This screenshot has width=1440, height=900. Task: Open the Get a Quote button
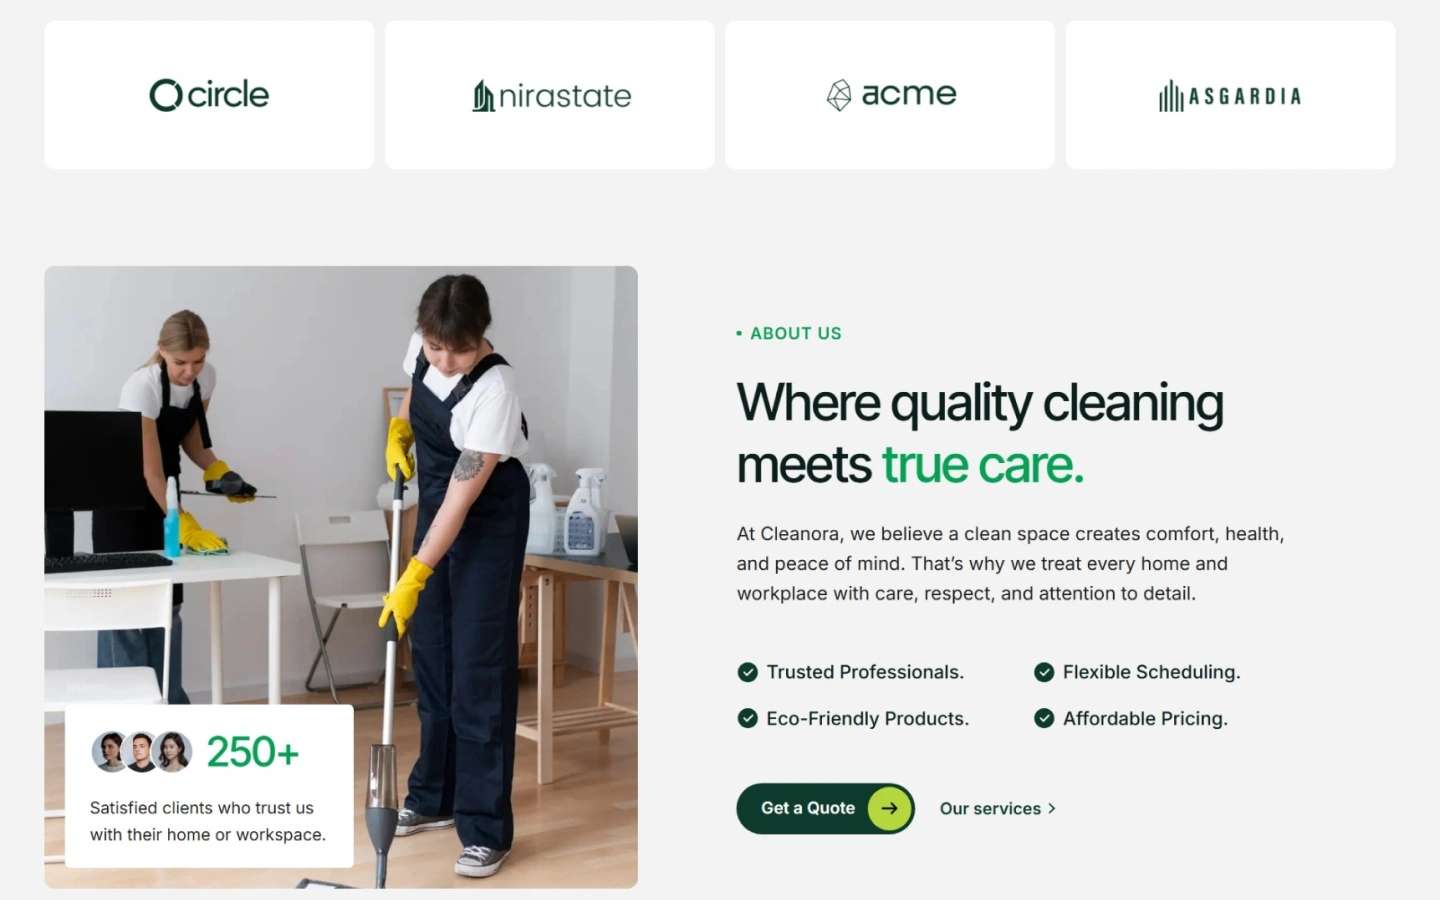pos(825,808)
